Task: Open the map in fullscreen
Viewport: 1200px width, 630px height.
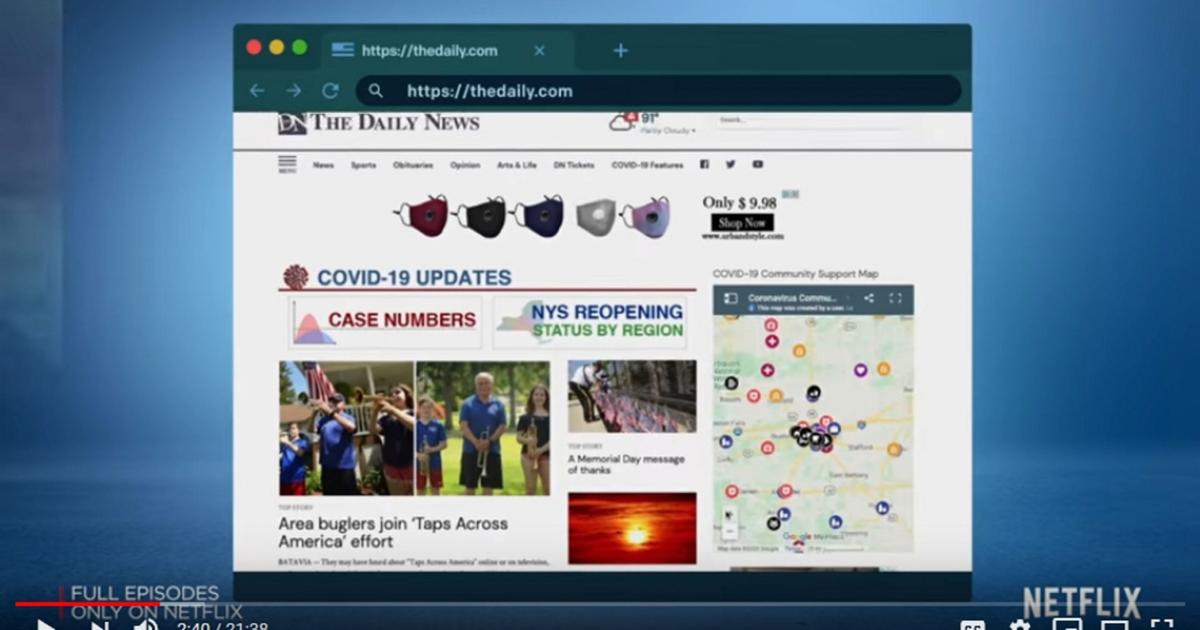Action: pos(895,298)
